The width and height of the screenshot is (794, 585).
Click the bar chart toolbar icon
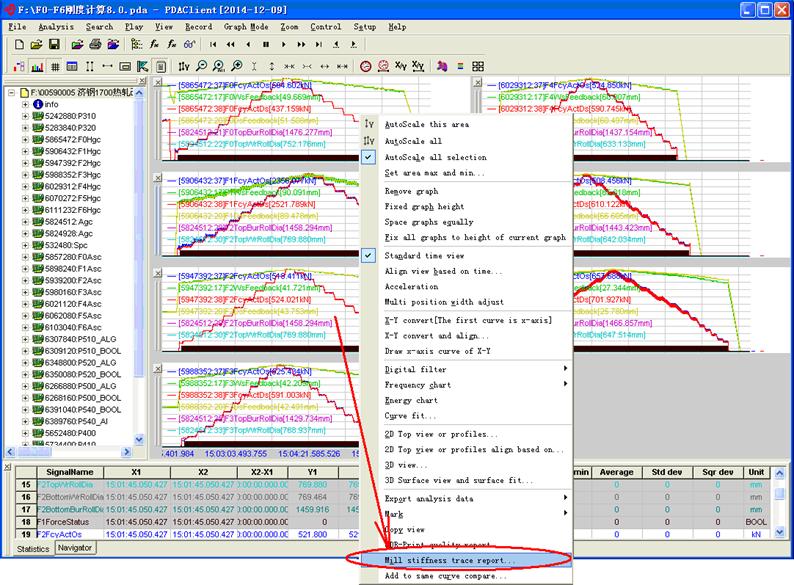[37, 66]
